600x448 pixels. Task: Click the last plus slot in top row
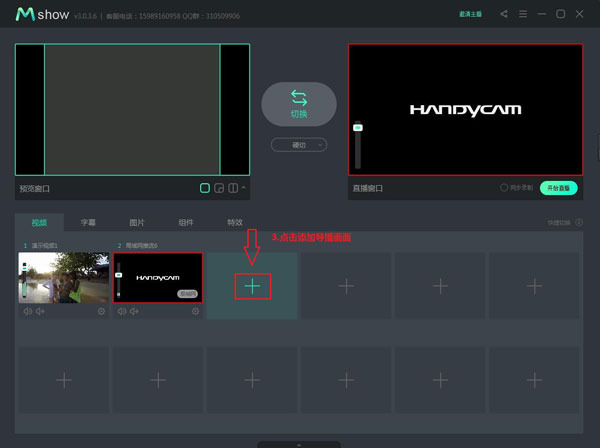click(x=534, y=286)
